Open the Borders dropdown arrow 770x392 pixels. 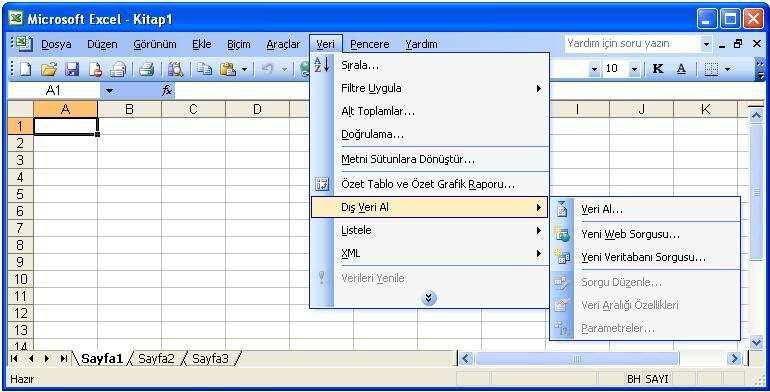728,69
